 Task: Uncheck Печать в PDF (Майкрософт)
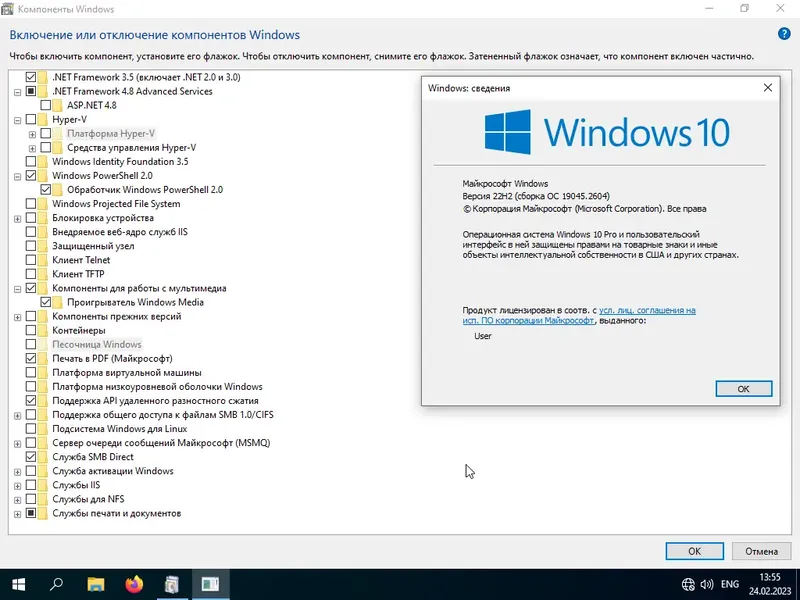(x=31, y=359)
